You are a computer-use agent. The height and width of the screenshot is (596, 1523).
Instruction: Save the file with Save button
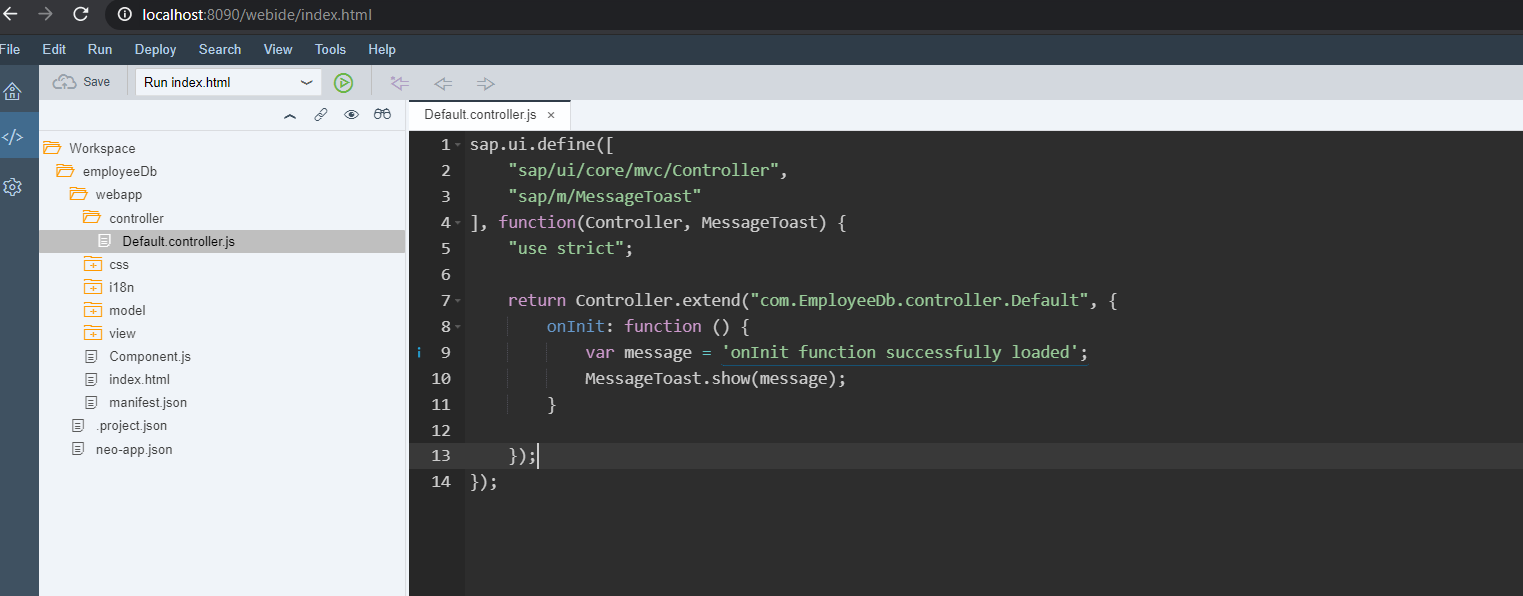(x=82, y=82)
